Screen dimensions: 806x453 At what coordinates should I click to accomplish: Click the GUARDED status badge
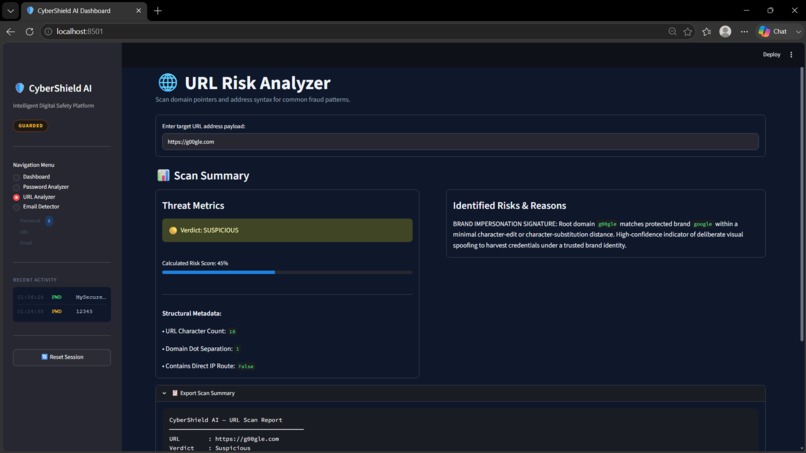31,125
